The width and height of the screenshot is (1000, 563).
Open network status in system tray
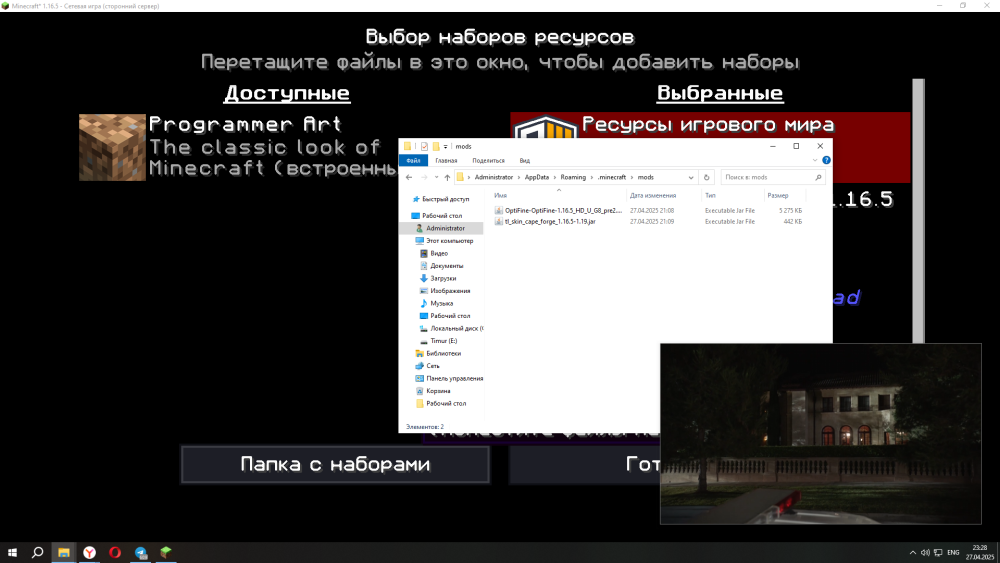(x=938, y=552)
